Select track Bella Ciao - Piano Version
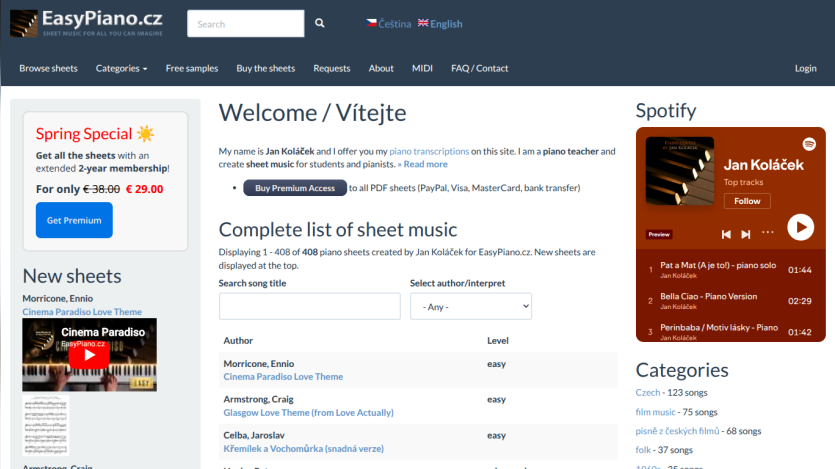This screenshot has height=469, width=835. pos(731,301)
